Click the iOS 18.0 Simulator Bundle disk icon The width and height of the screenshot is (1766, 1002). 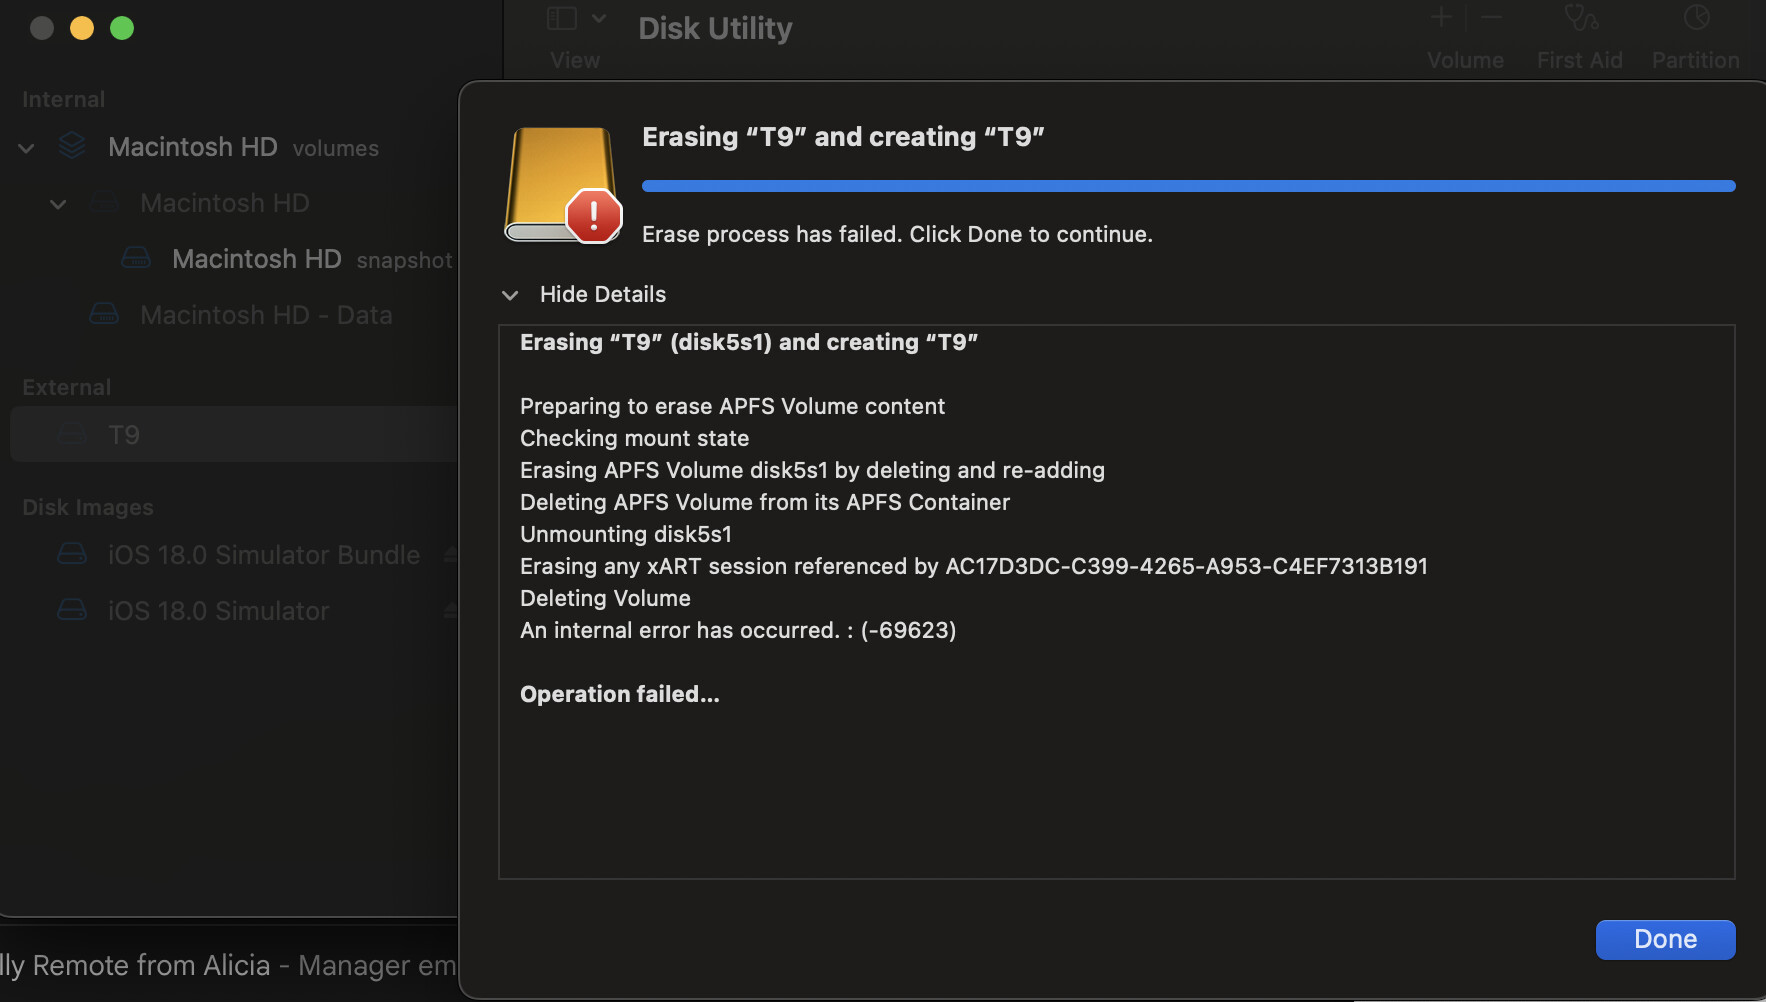72,554
